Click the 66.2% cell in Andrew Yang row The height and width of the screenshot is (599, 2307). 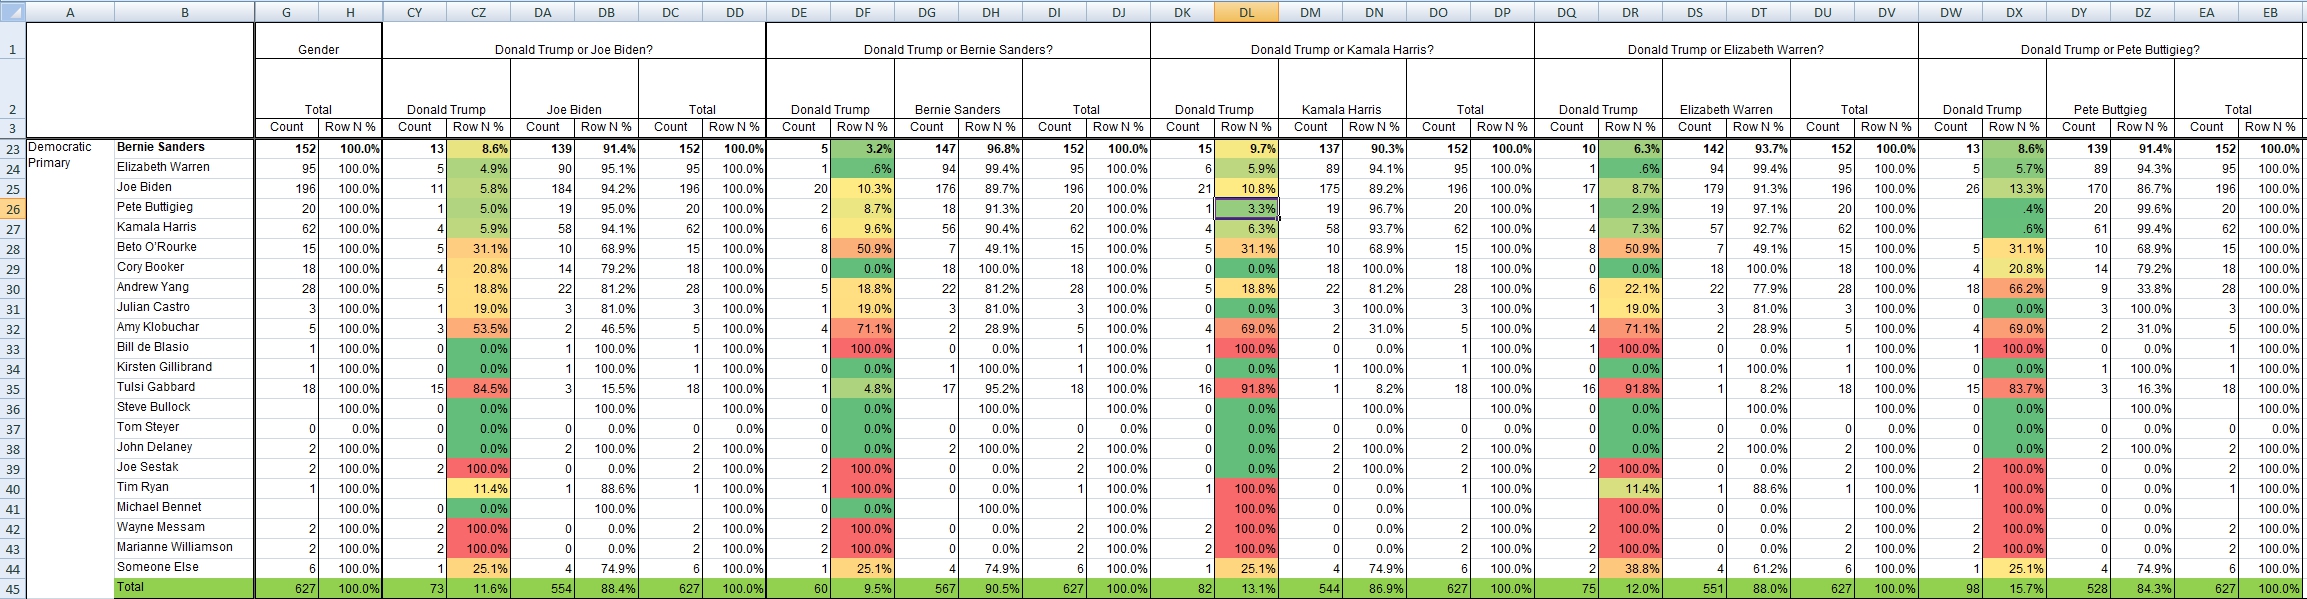(2014, 289)
